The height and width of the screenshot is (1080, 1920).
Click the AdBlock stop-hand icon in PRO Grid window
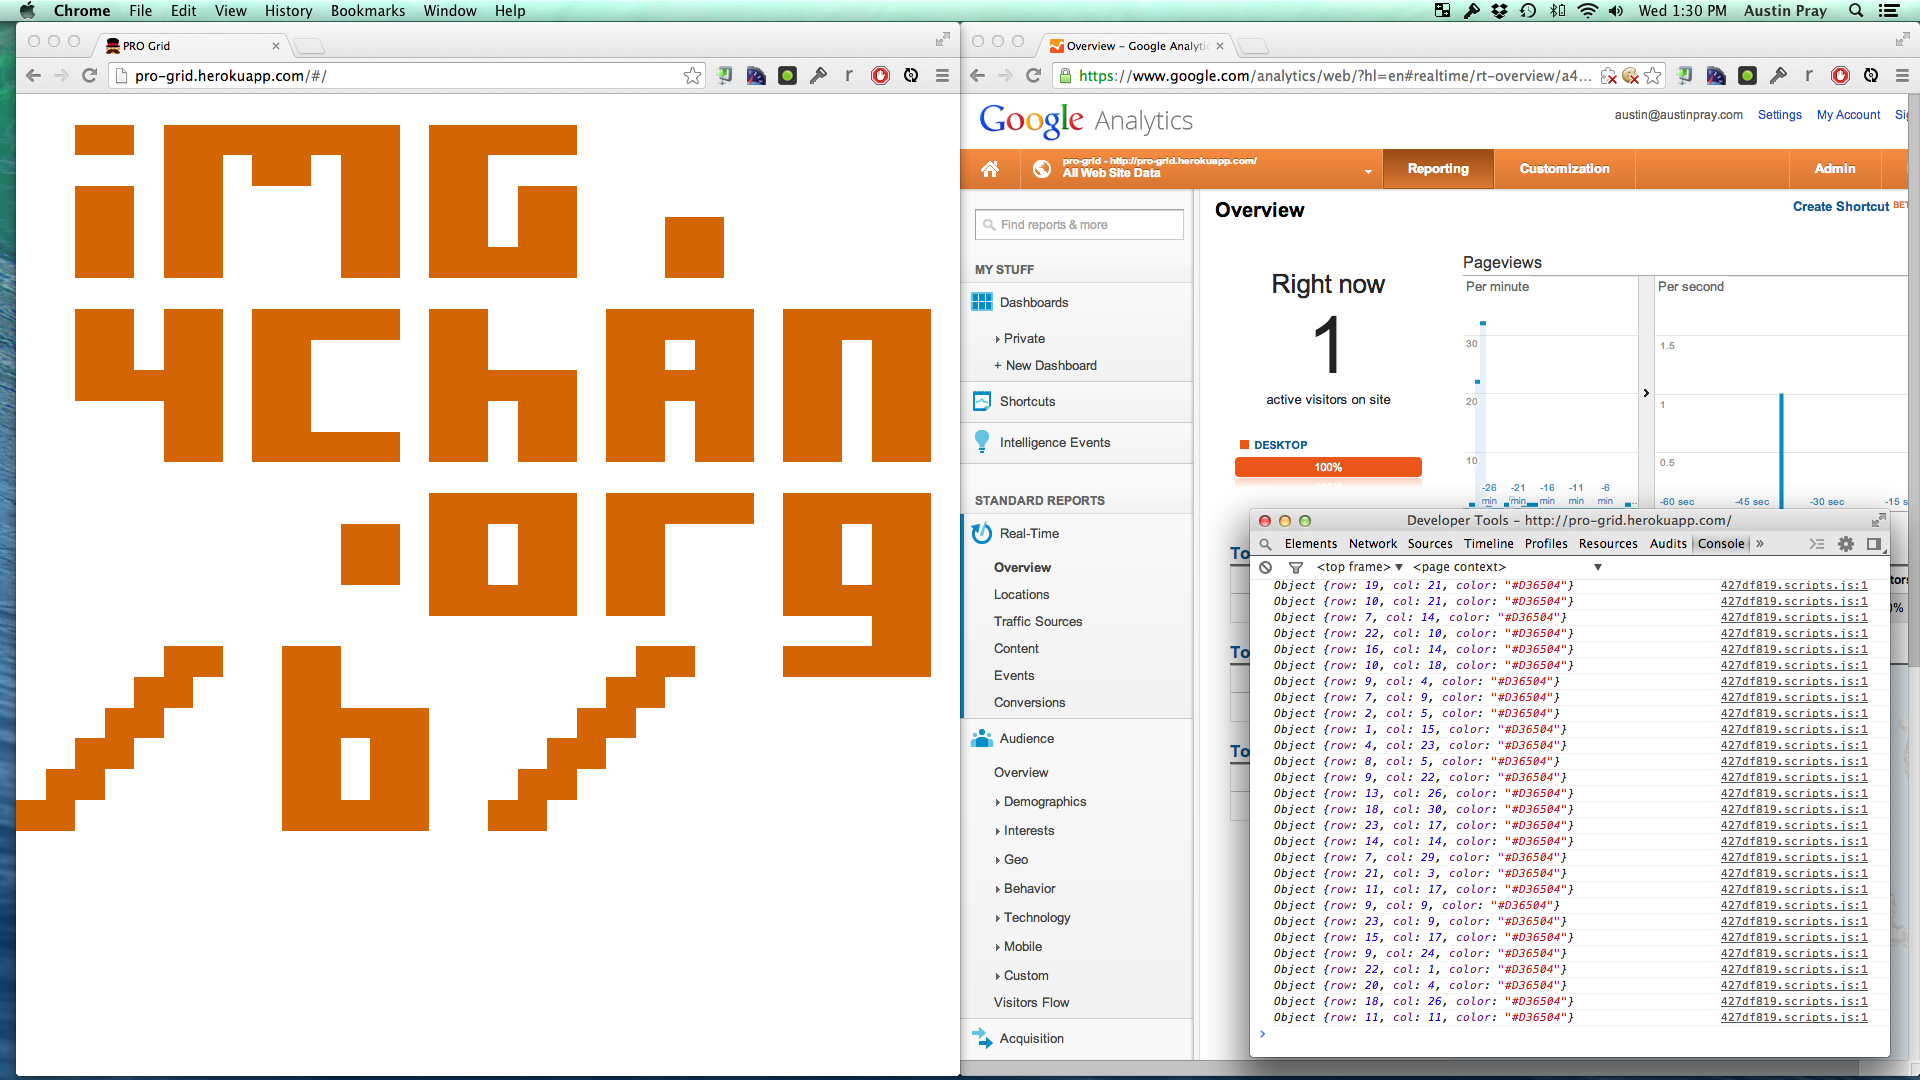(880, 76)
